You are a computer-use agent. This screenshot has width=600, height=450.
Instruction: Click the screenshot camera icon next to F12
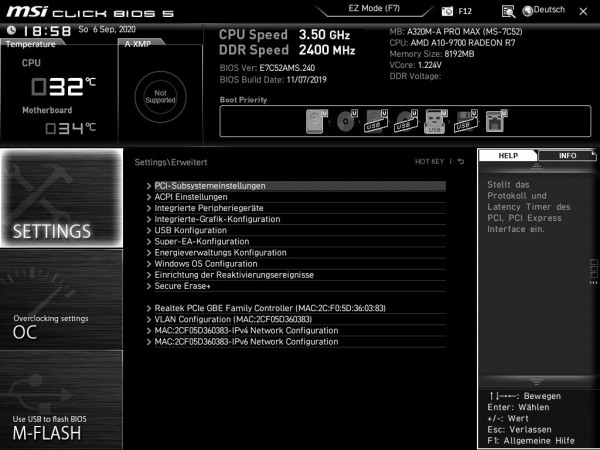pyautogui.click(x=447, y=11)
